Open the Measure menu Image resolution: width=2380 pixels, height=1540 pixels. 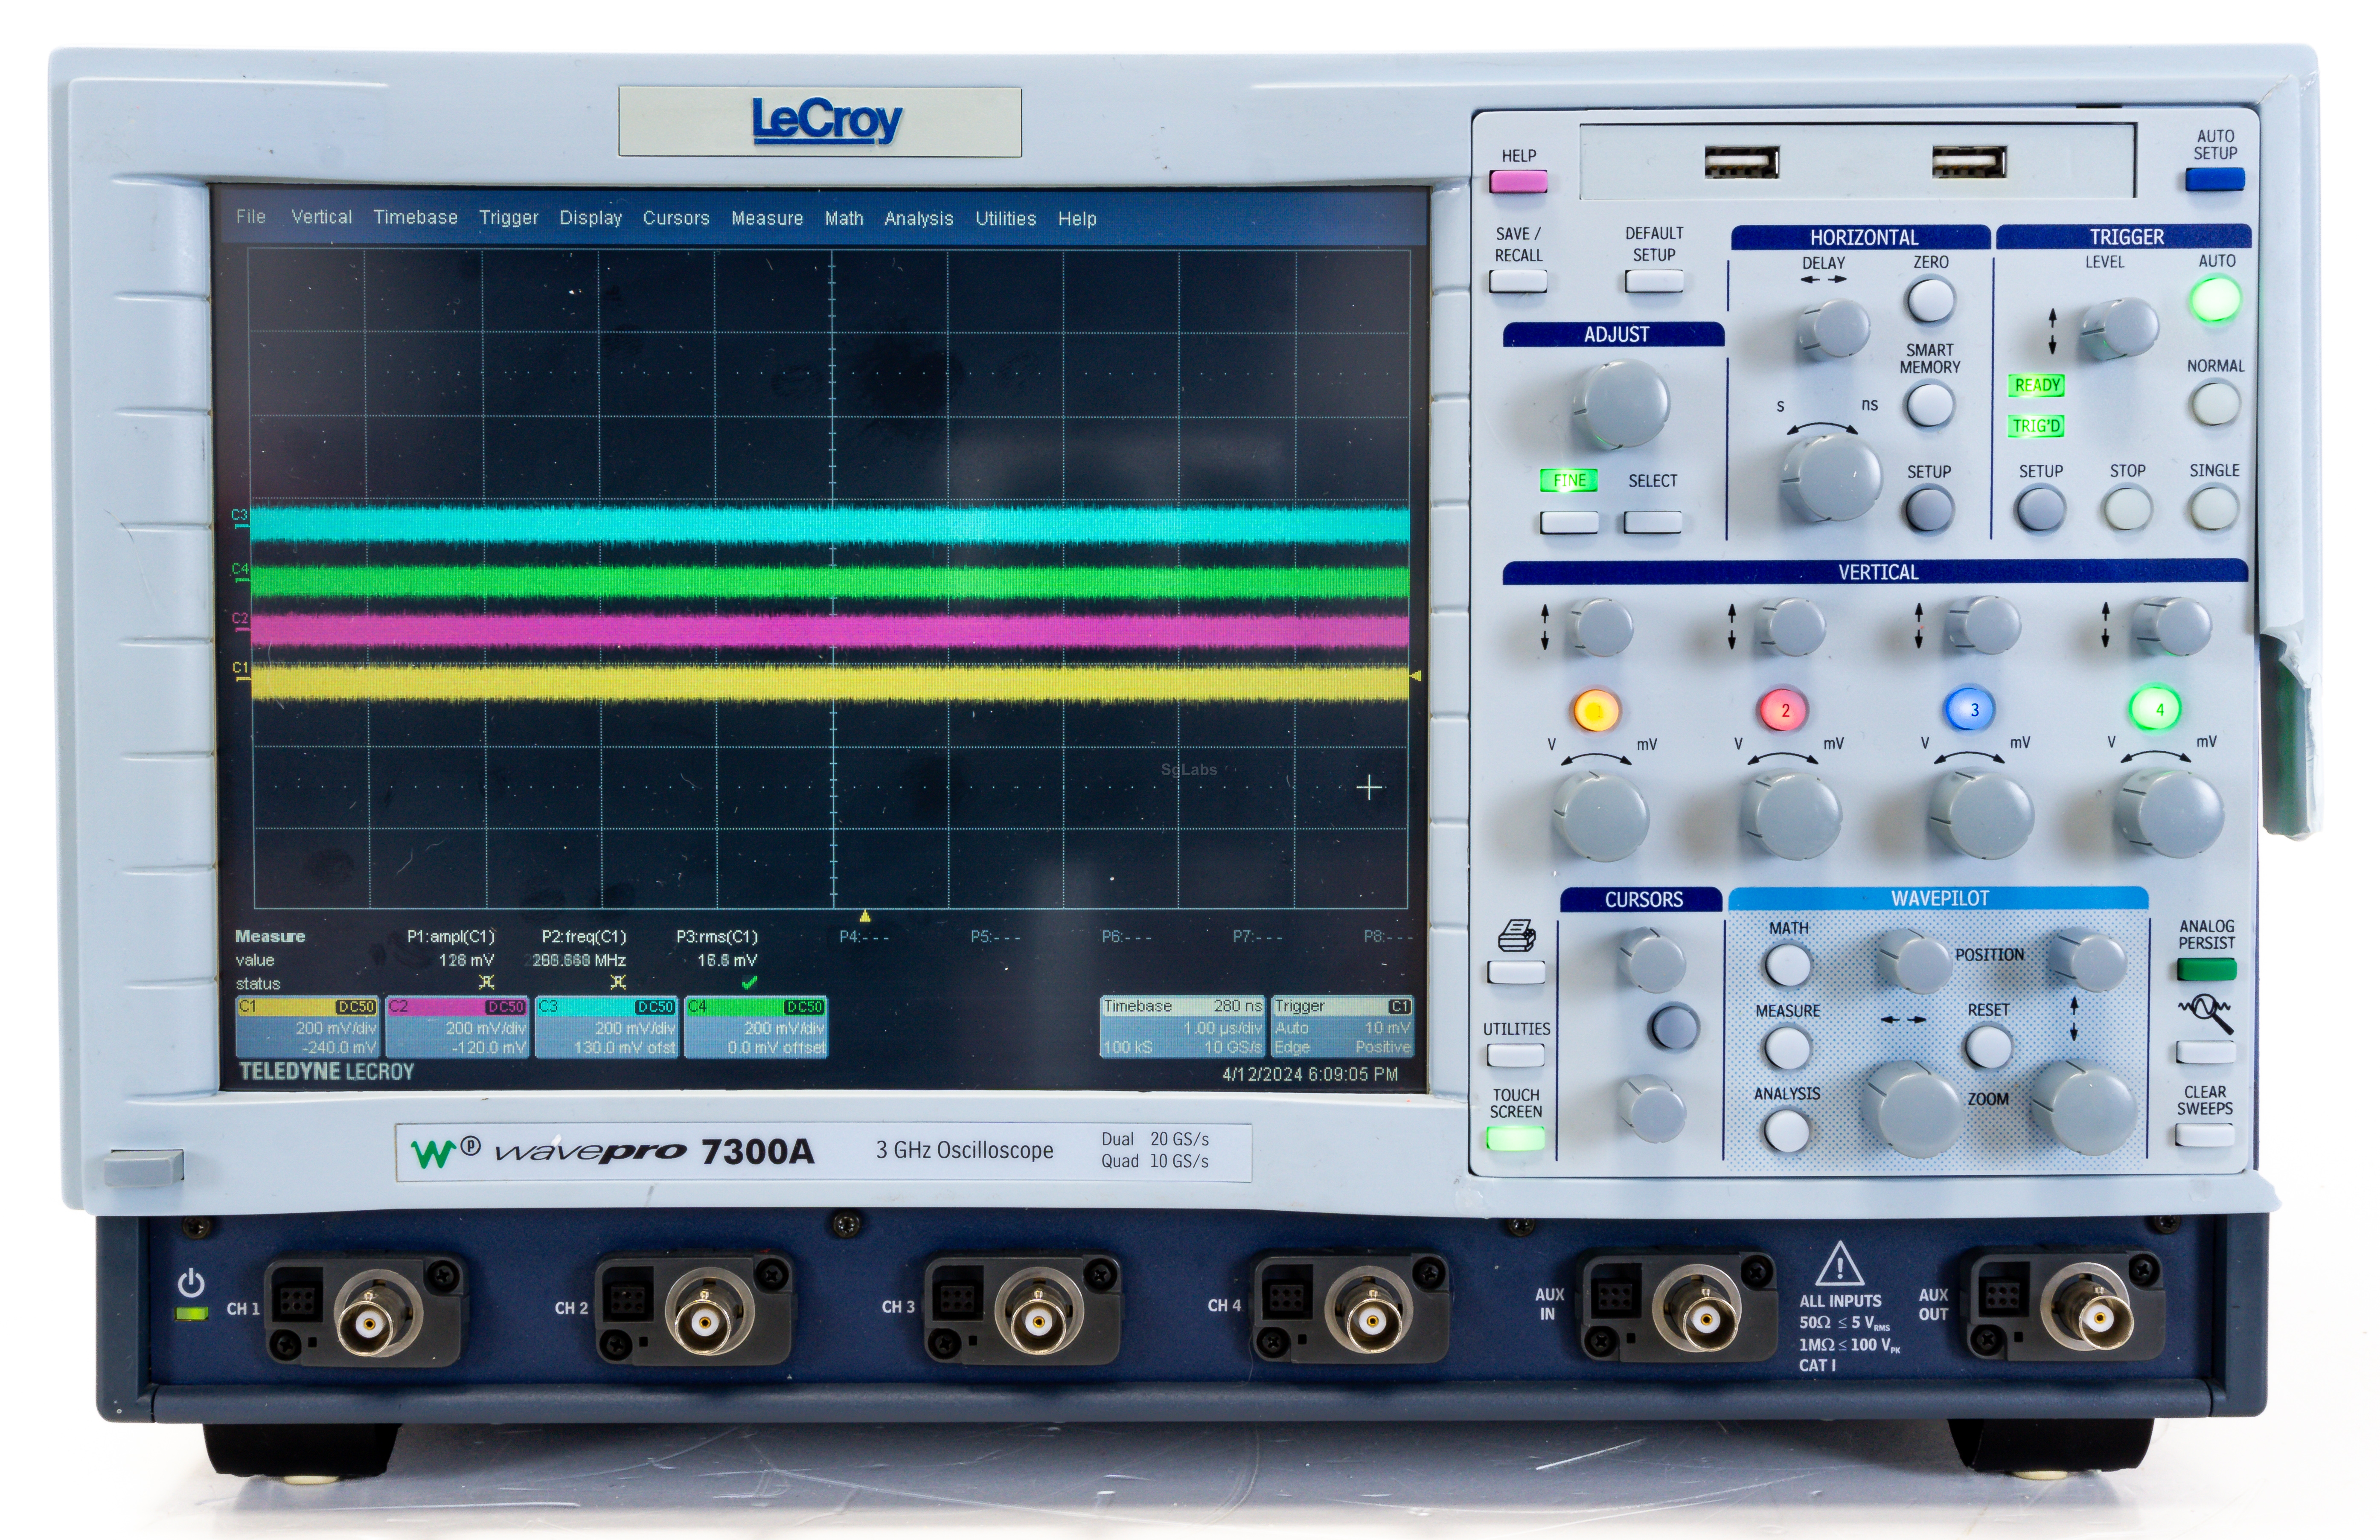(767, 218)
